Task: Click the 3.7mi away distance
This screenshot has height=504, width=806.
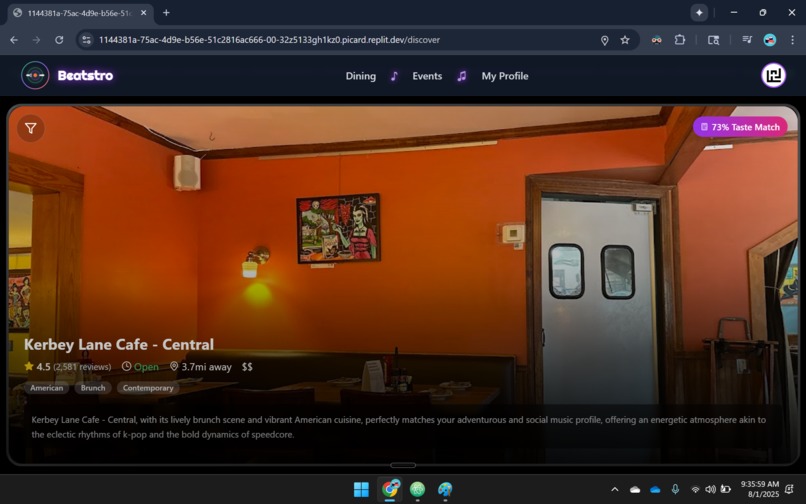Action: (x=201, y=367)
